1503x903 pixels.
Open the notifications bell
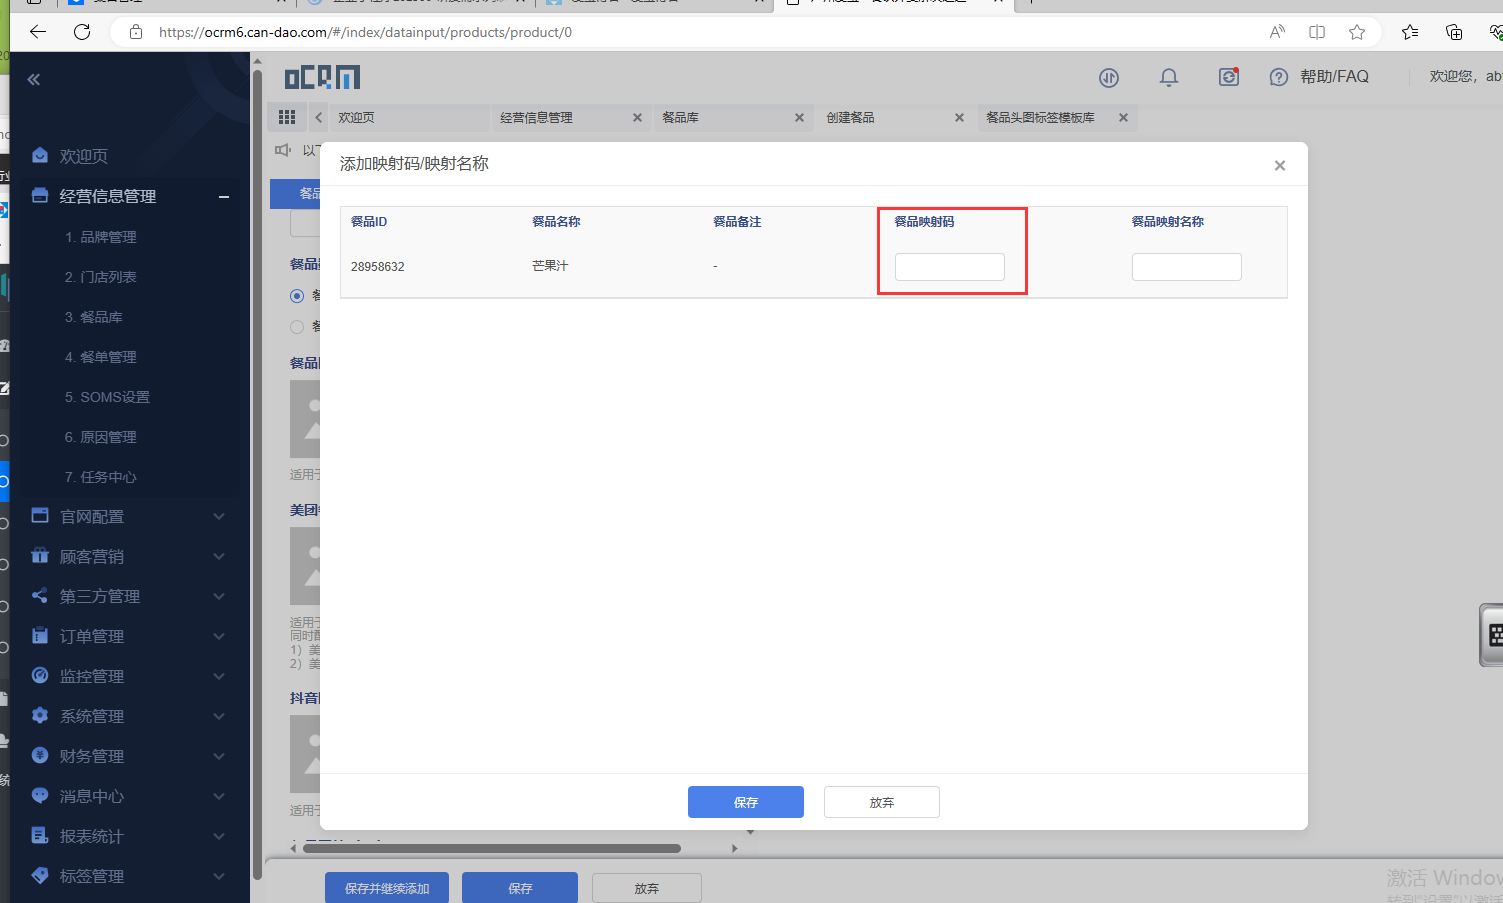coord(1168,77)
